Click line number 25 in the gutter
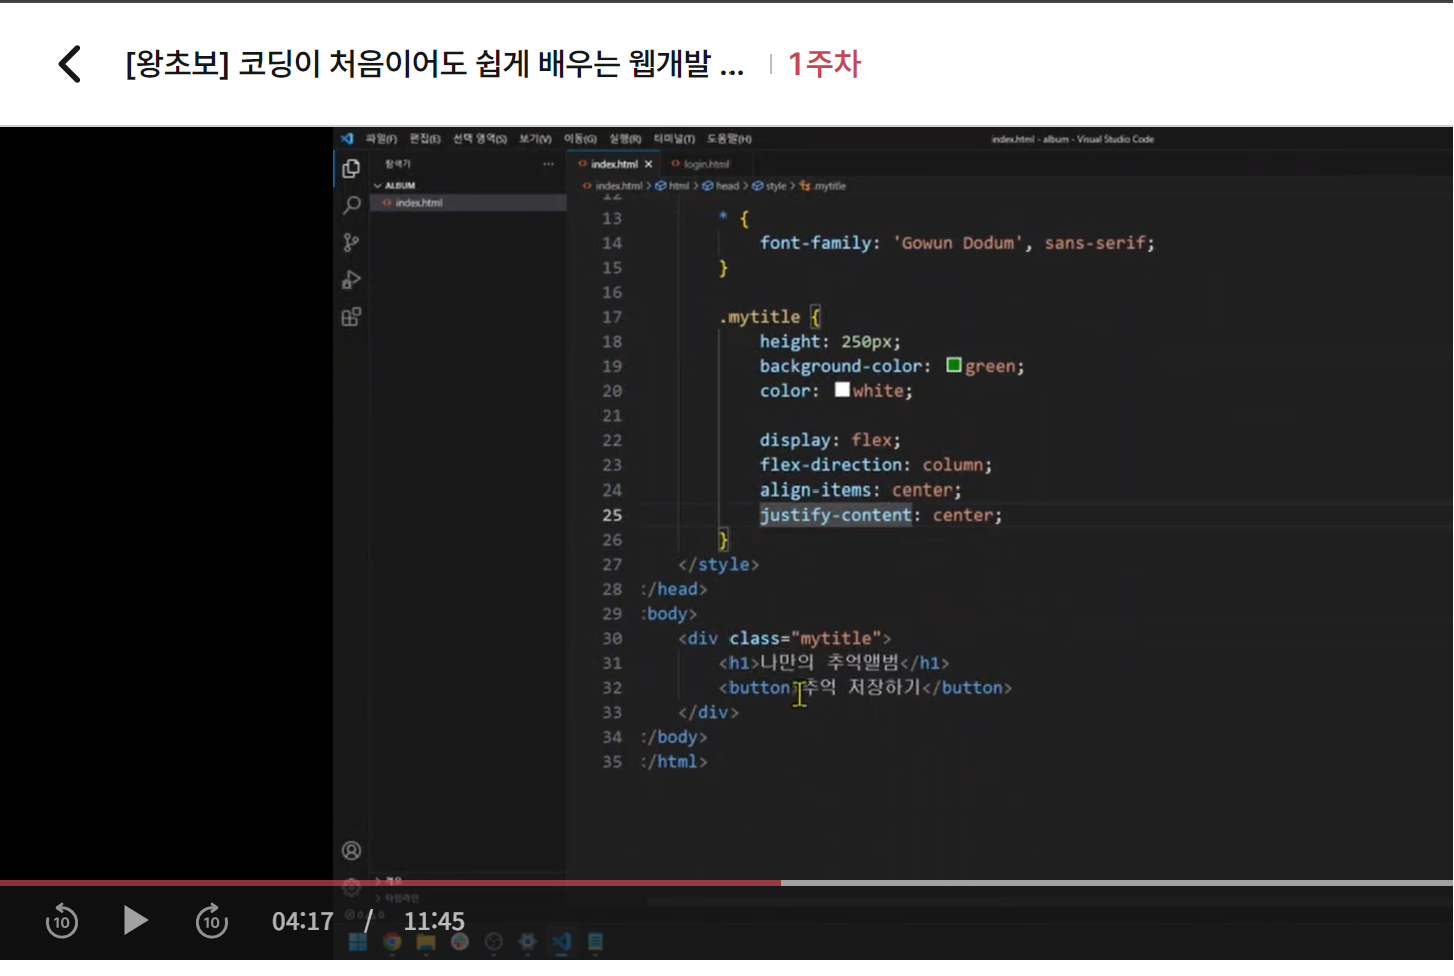1454x976 pixels. (x=612, y=515)
